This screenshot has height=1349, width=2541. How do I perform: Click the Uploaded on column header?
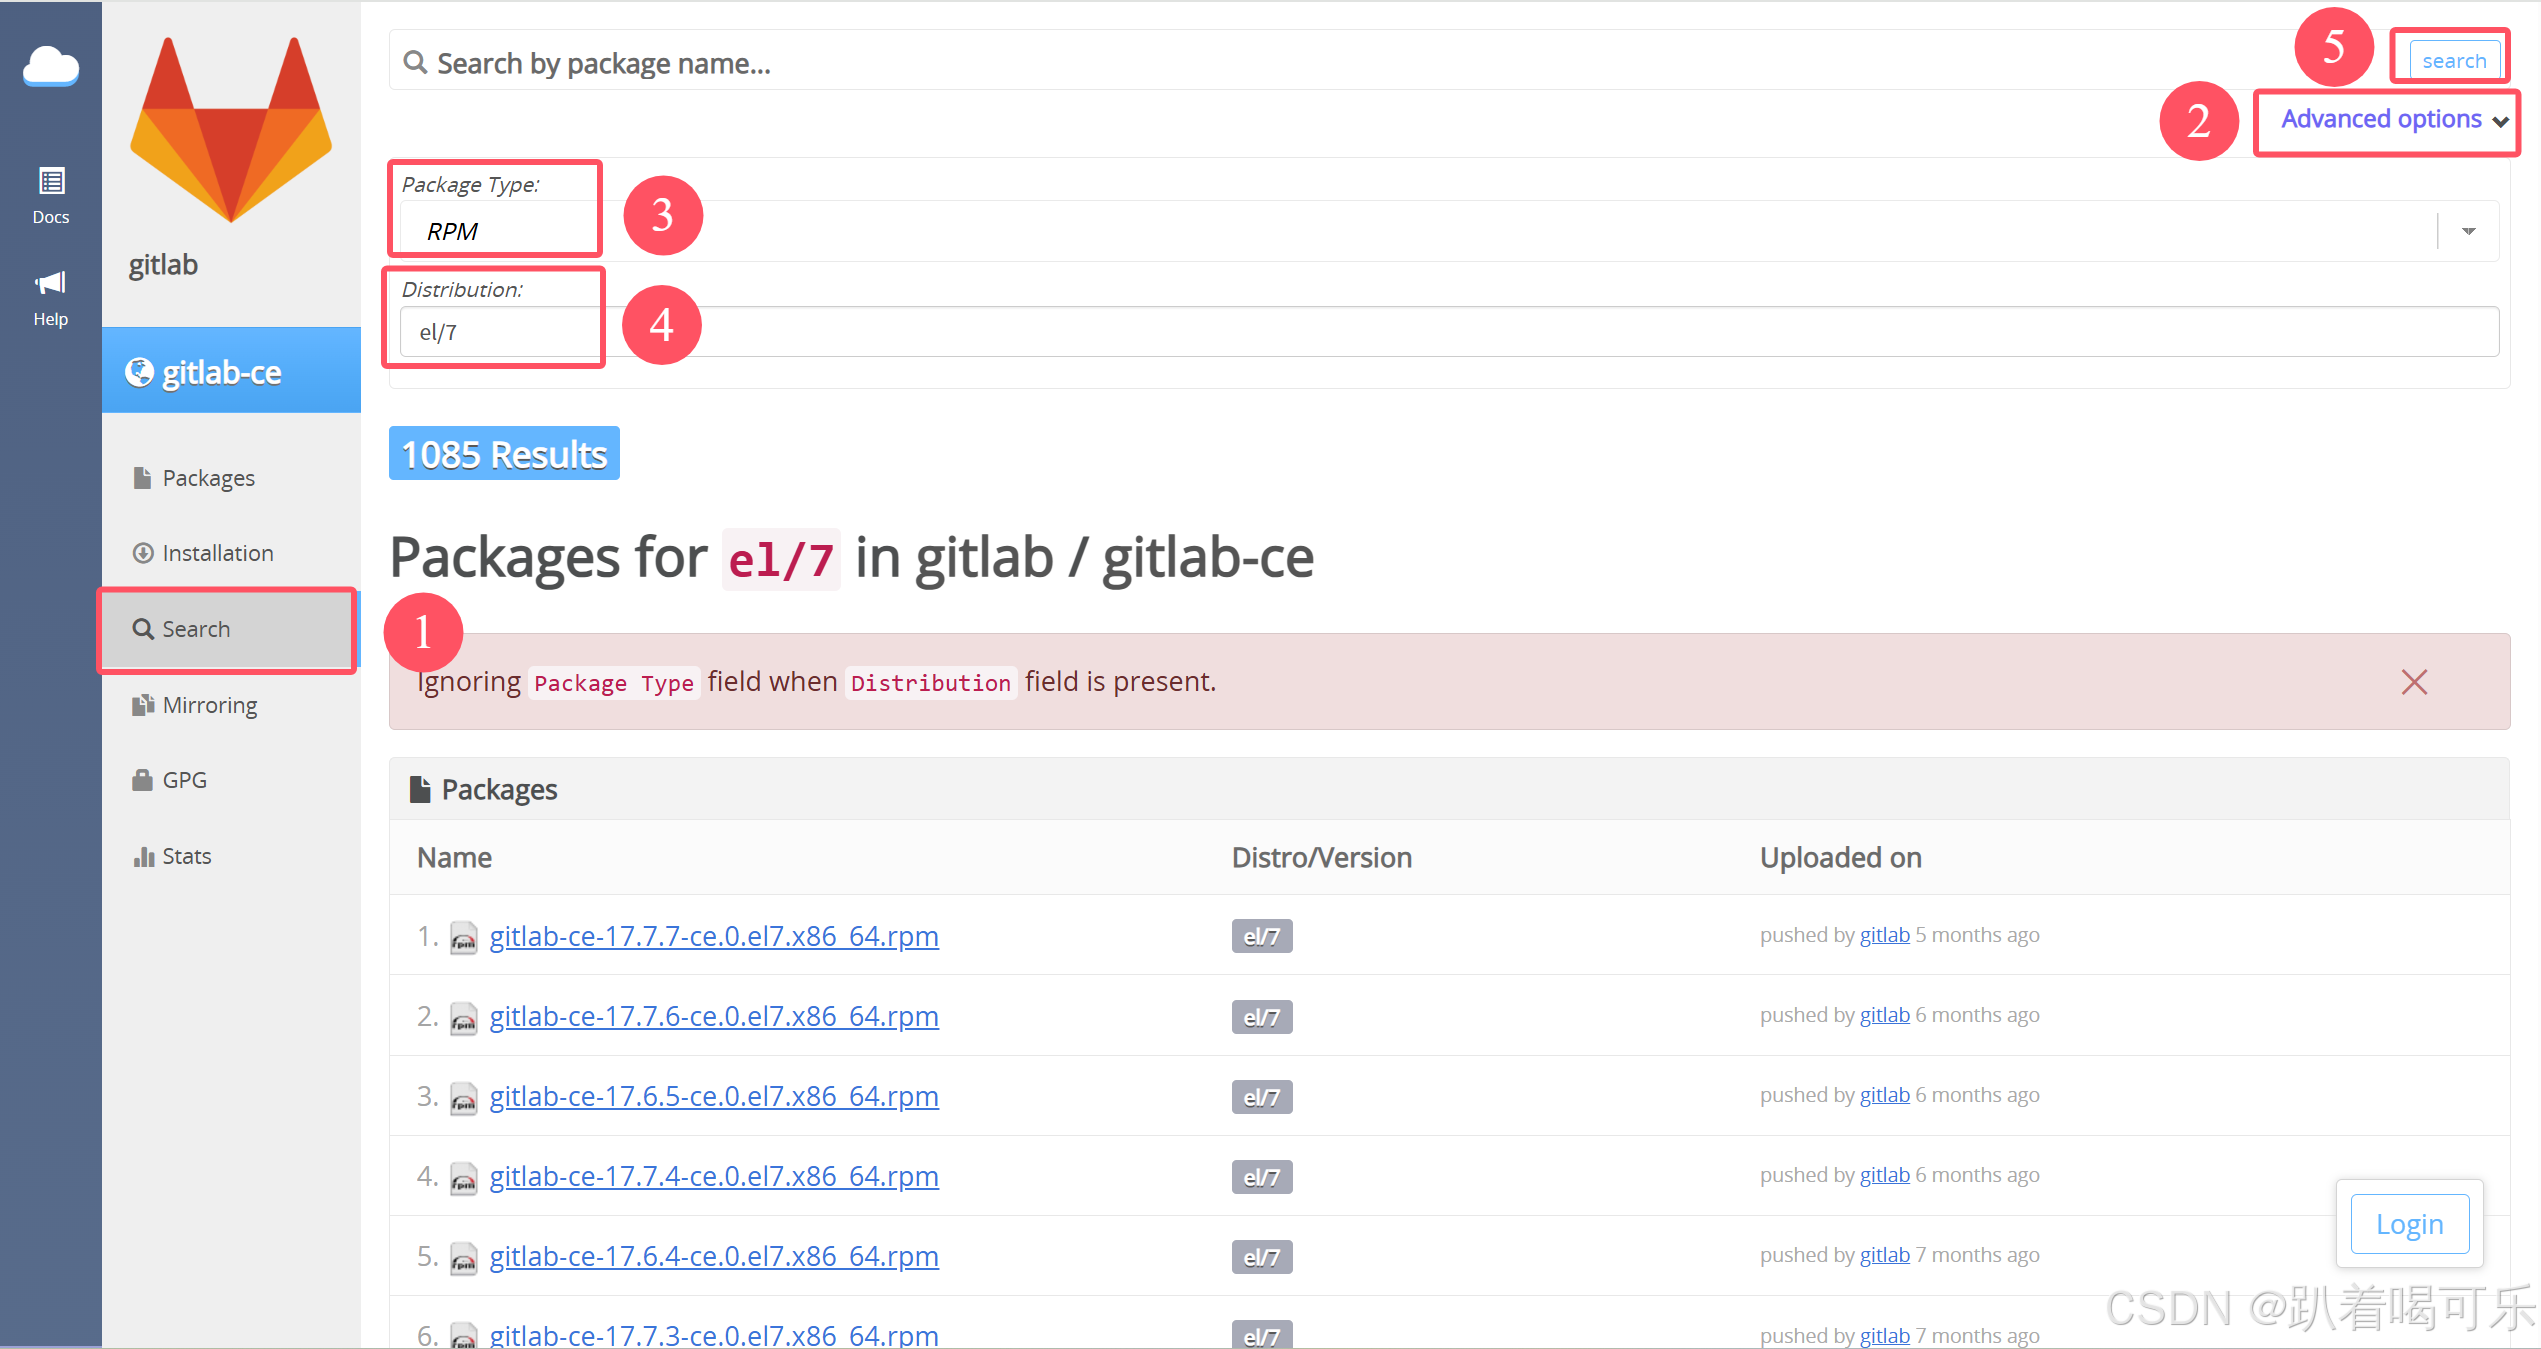point(1841,858)
